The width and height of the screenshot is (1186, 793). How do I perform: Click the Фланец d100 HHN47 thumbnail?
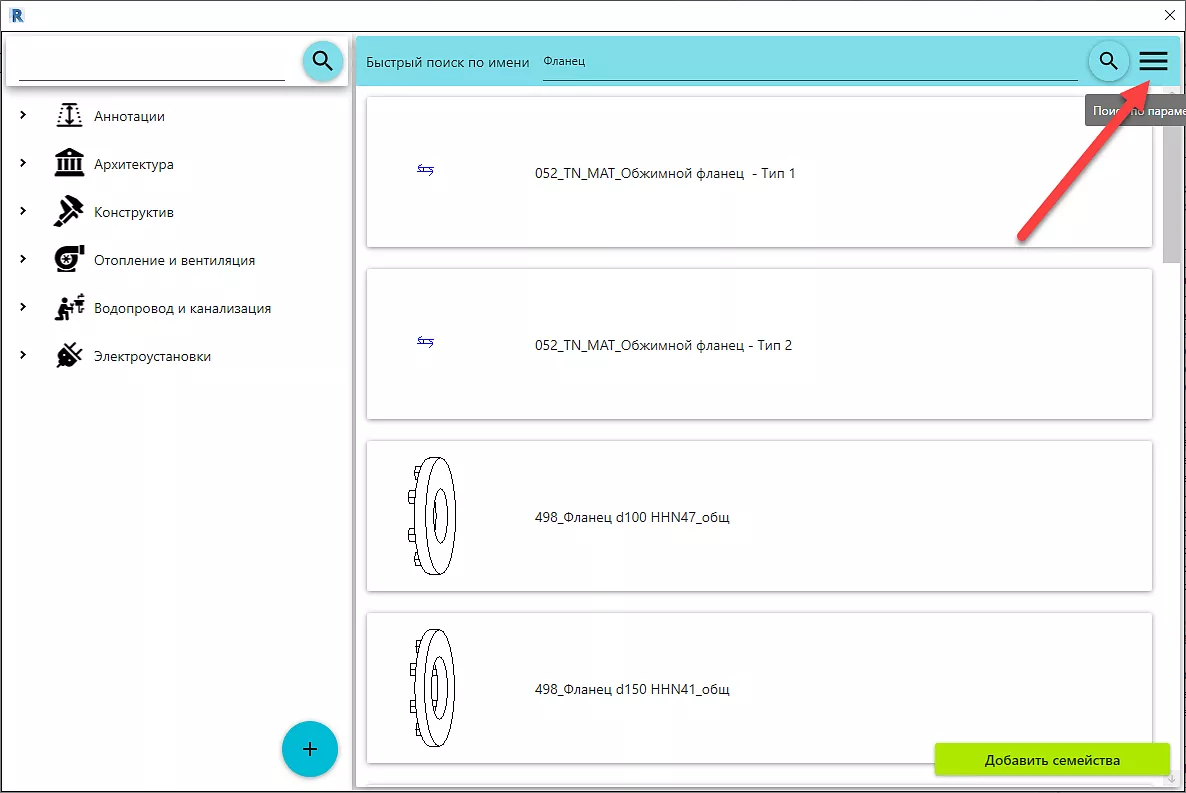pyautogui.click(x=432, y=517)
